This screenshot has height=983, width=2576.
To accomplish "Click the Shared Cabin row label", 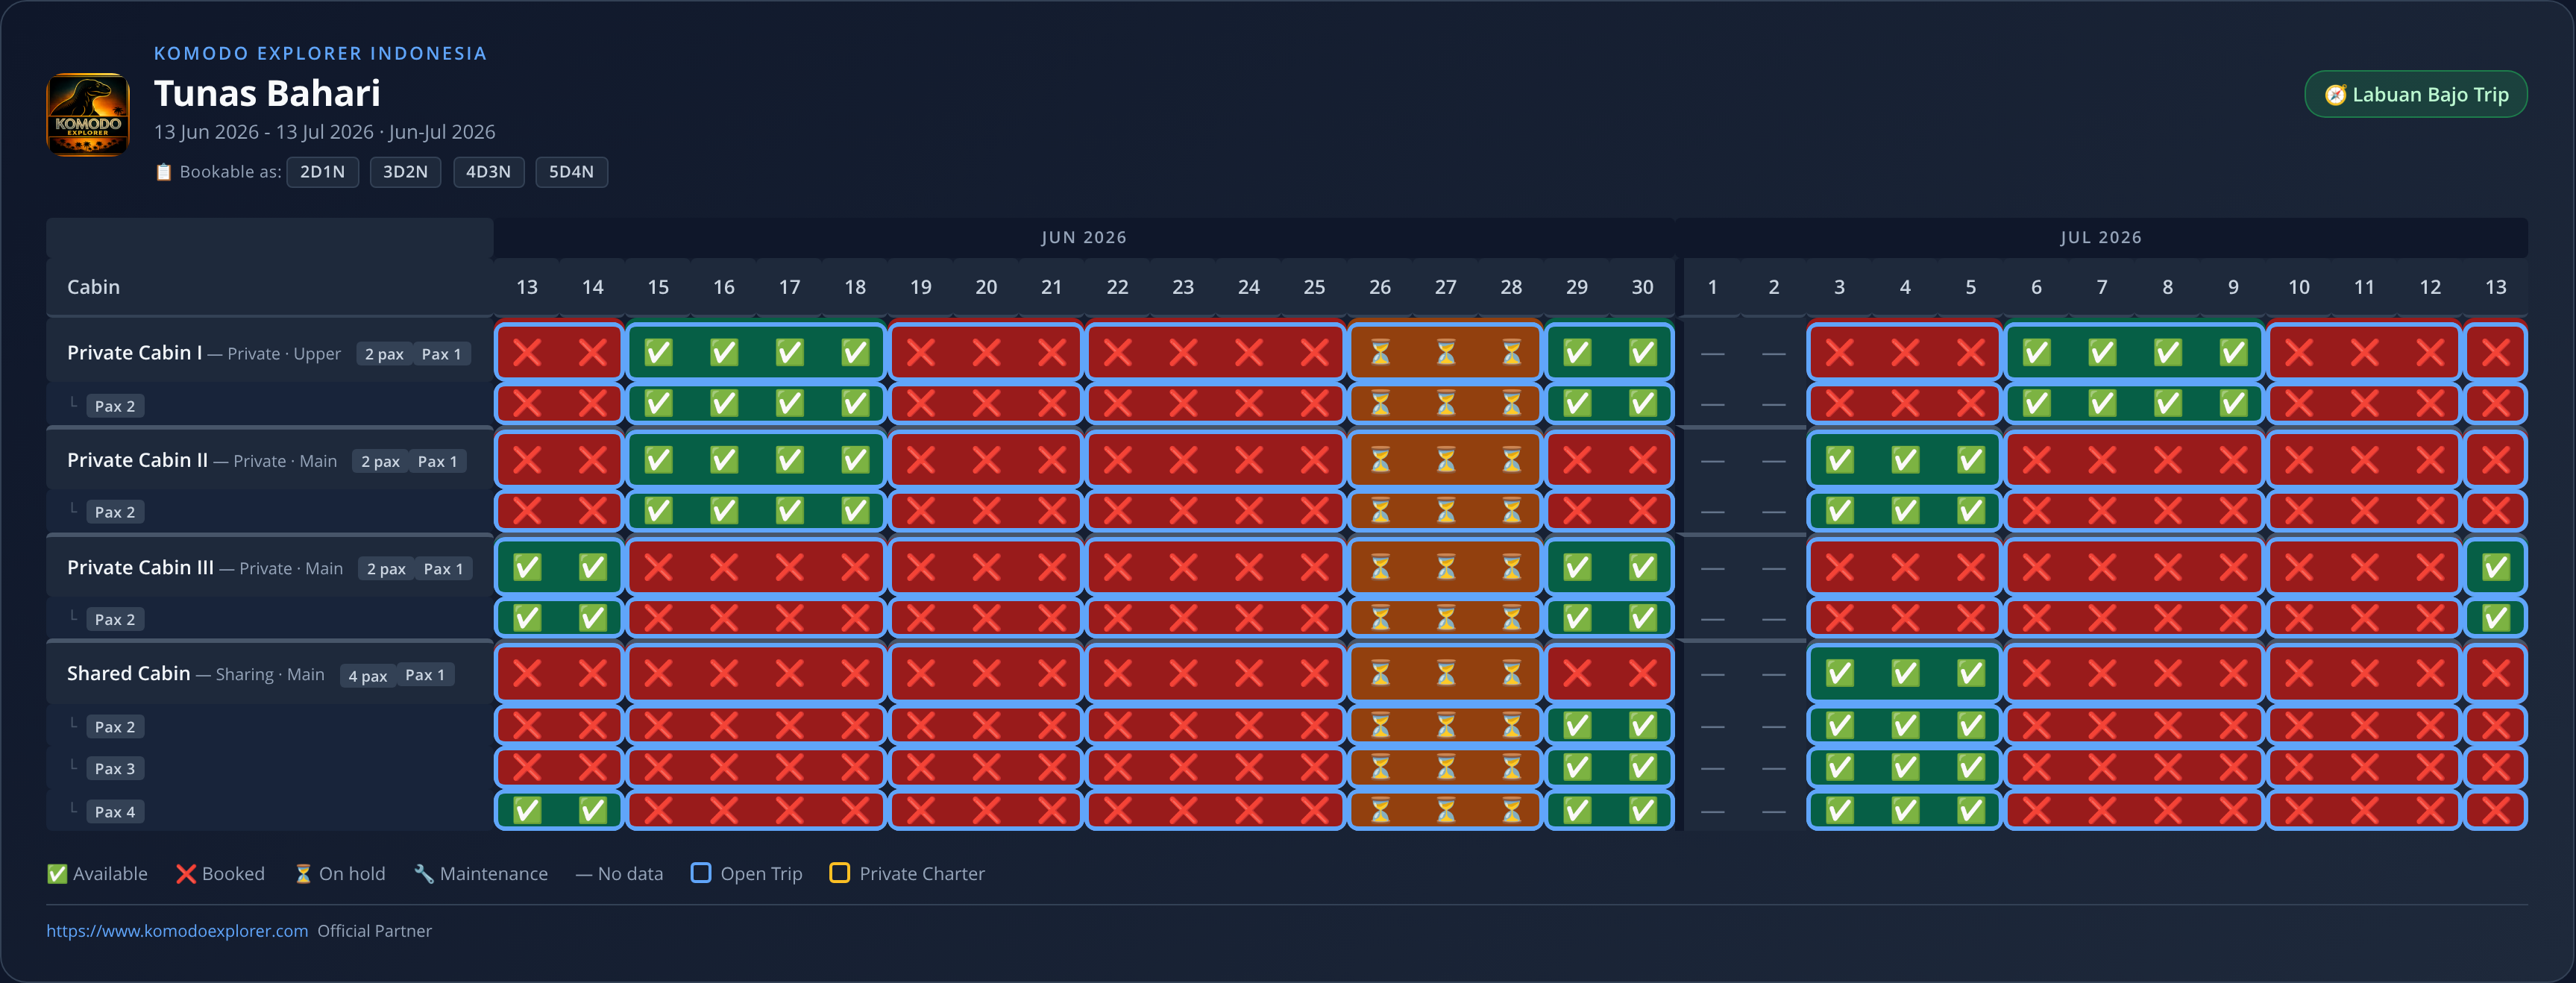I will pyautogui.click(x=128, y=674).
